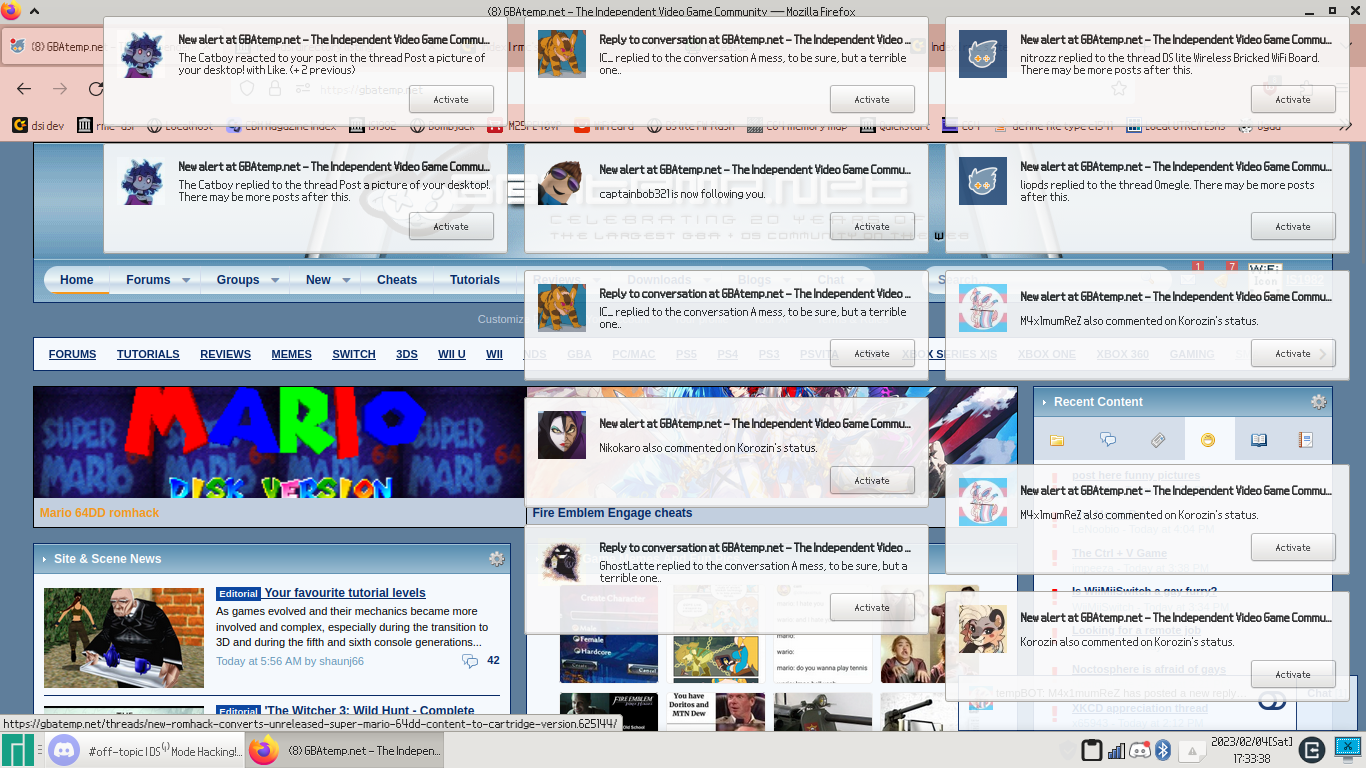1366x768 pixels.
Task: Select the smiley icon in Recent Content
Action: tap(1208, 440)
